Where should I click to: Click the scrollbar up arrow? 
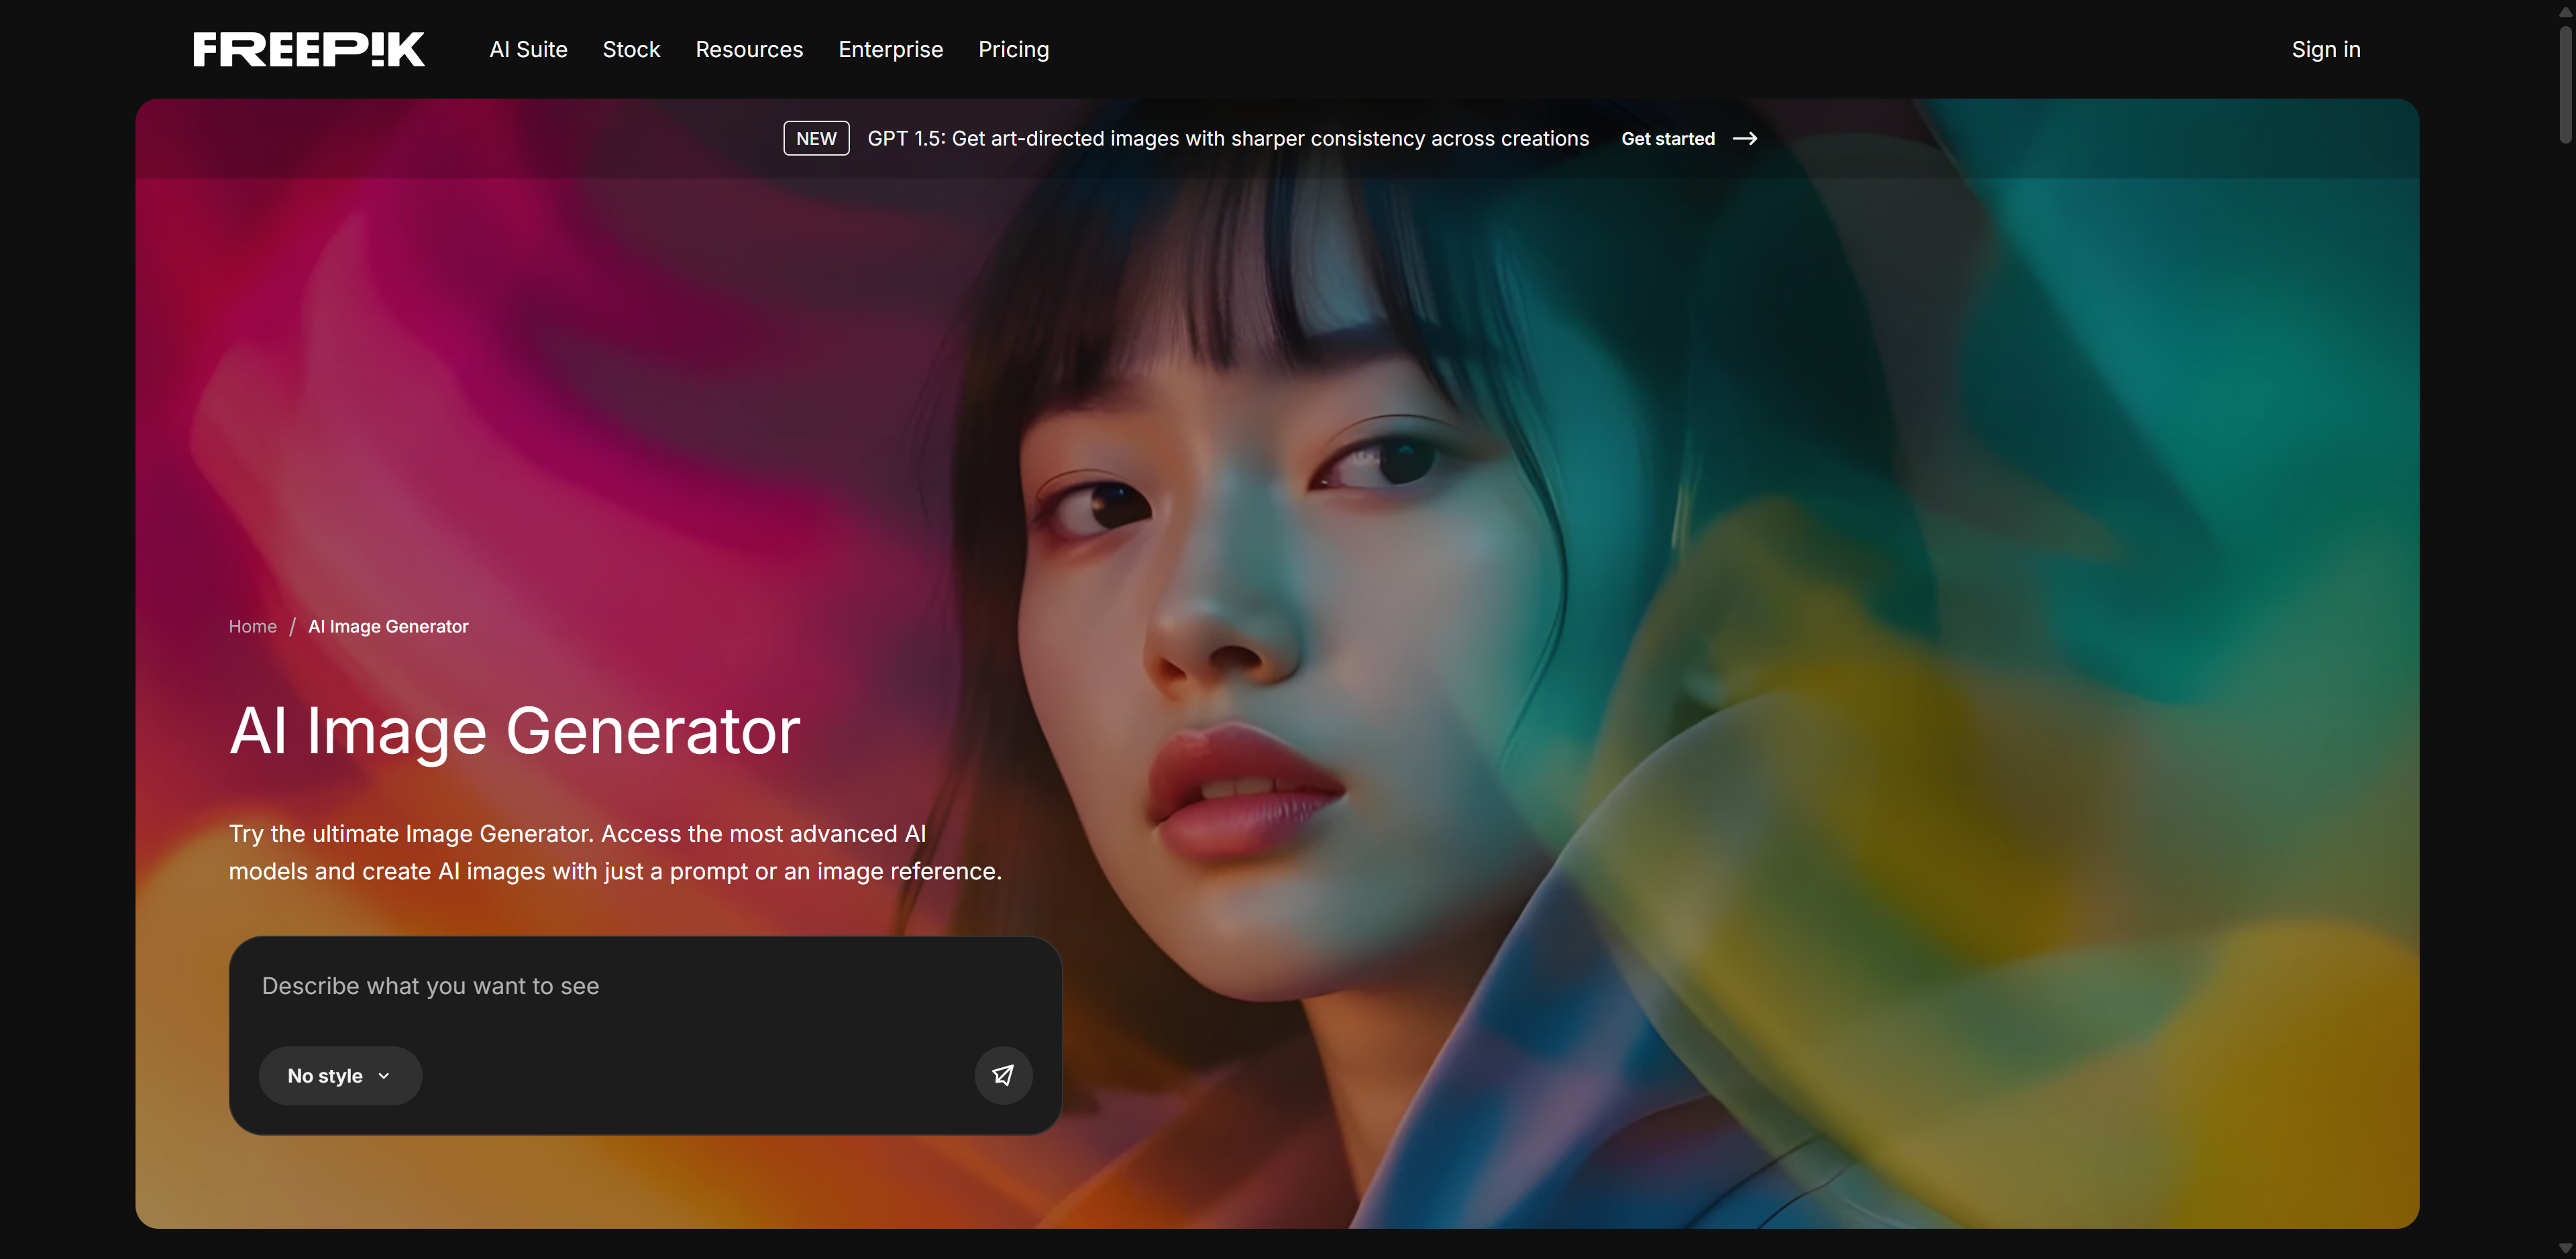(x=2565, y=11)
